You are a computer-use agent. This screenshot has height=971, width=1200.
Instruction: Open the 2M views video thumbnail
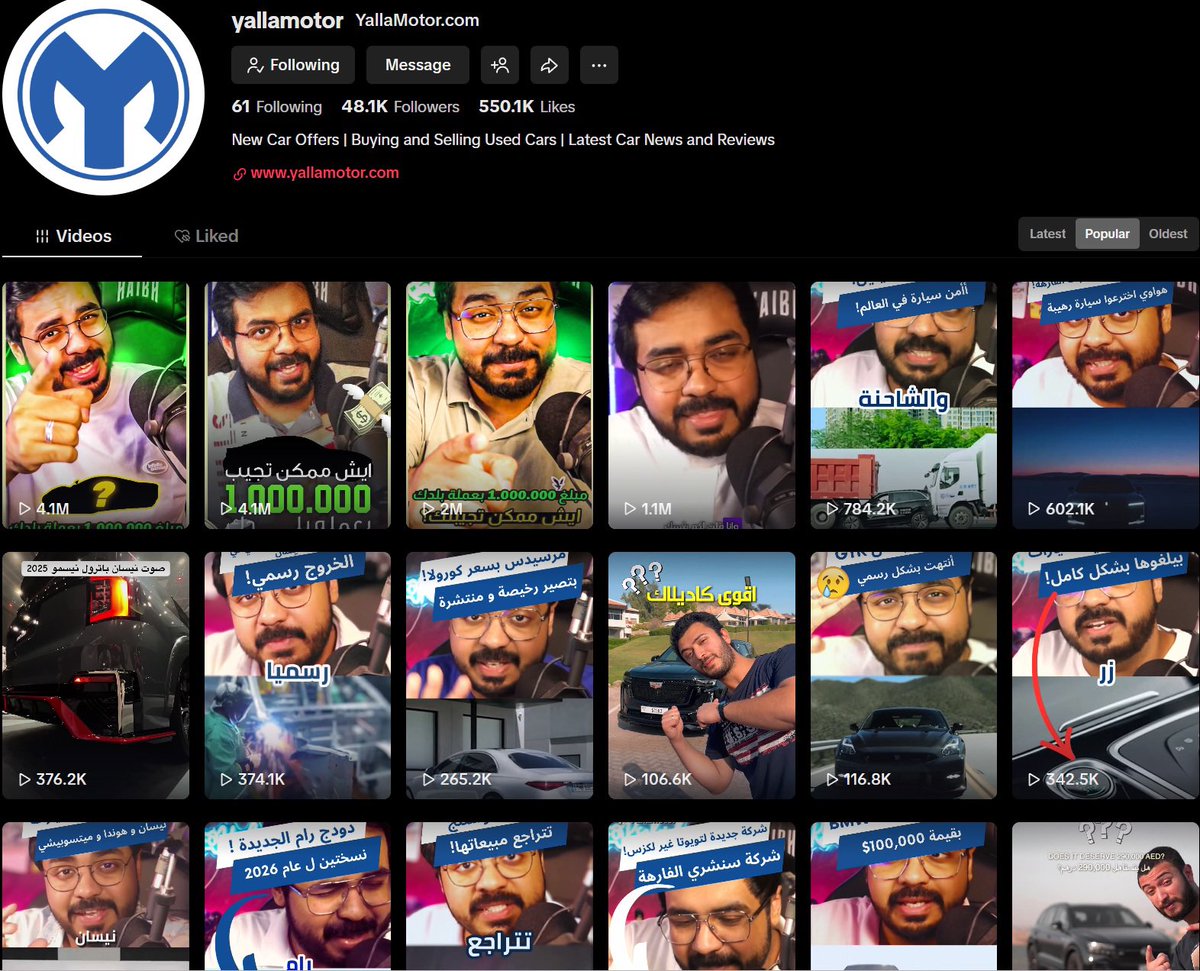(x=499, y=405)
